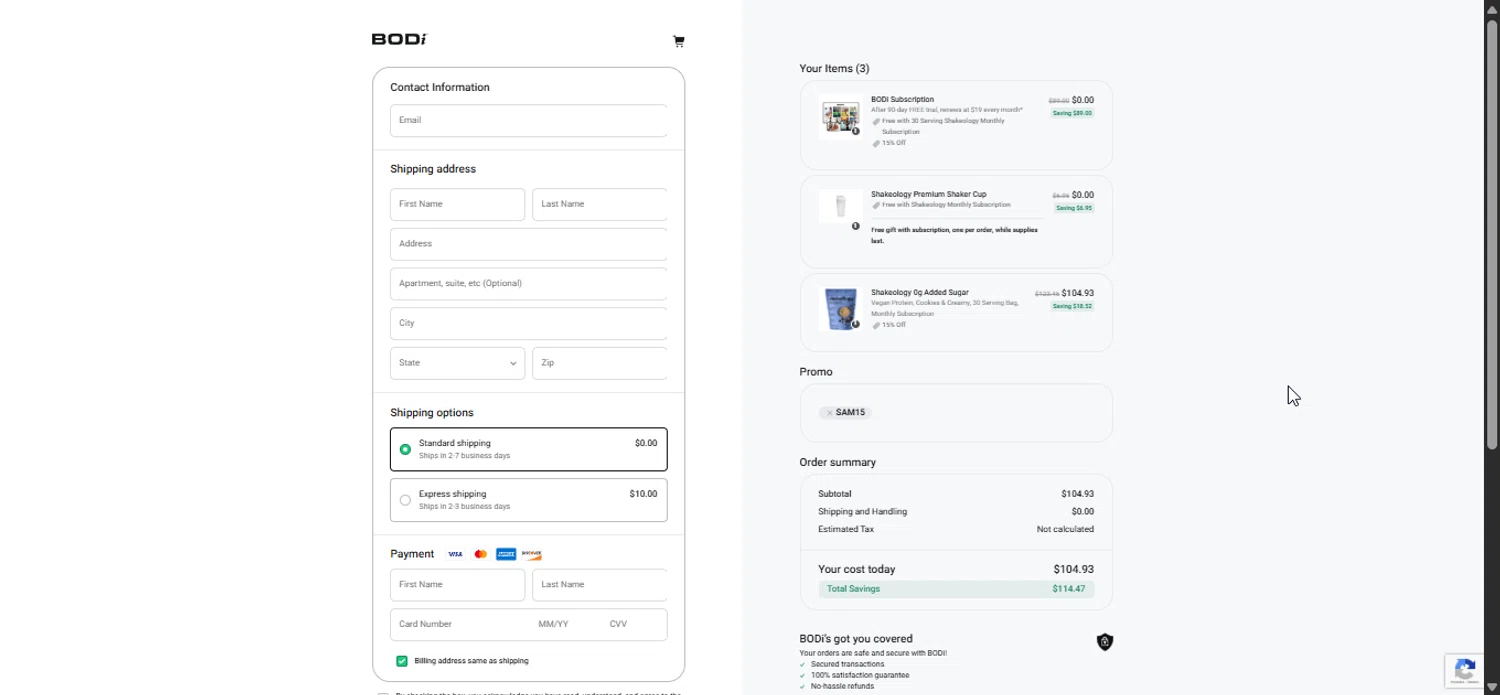Focus shipping Last Name field
Screen dimensions: 1500x695
600,204
